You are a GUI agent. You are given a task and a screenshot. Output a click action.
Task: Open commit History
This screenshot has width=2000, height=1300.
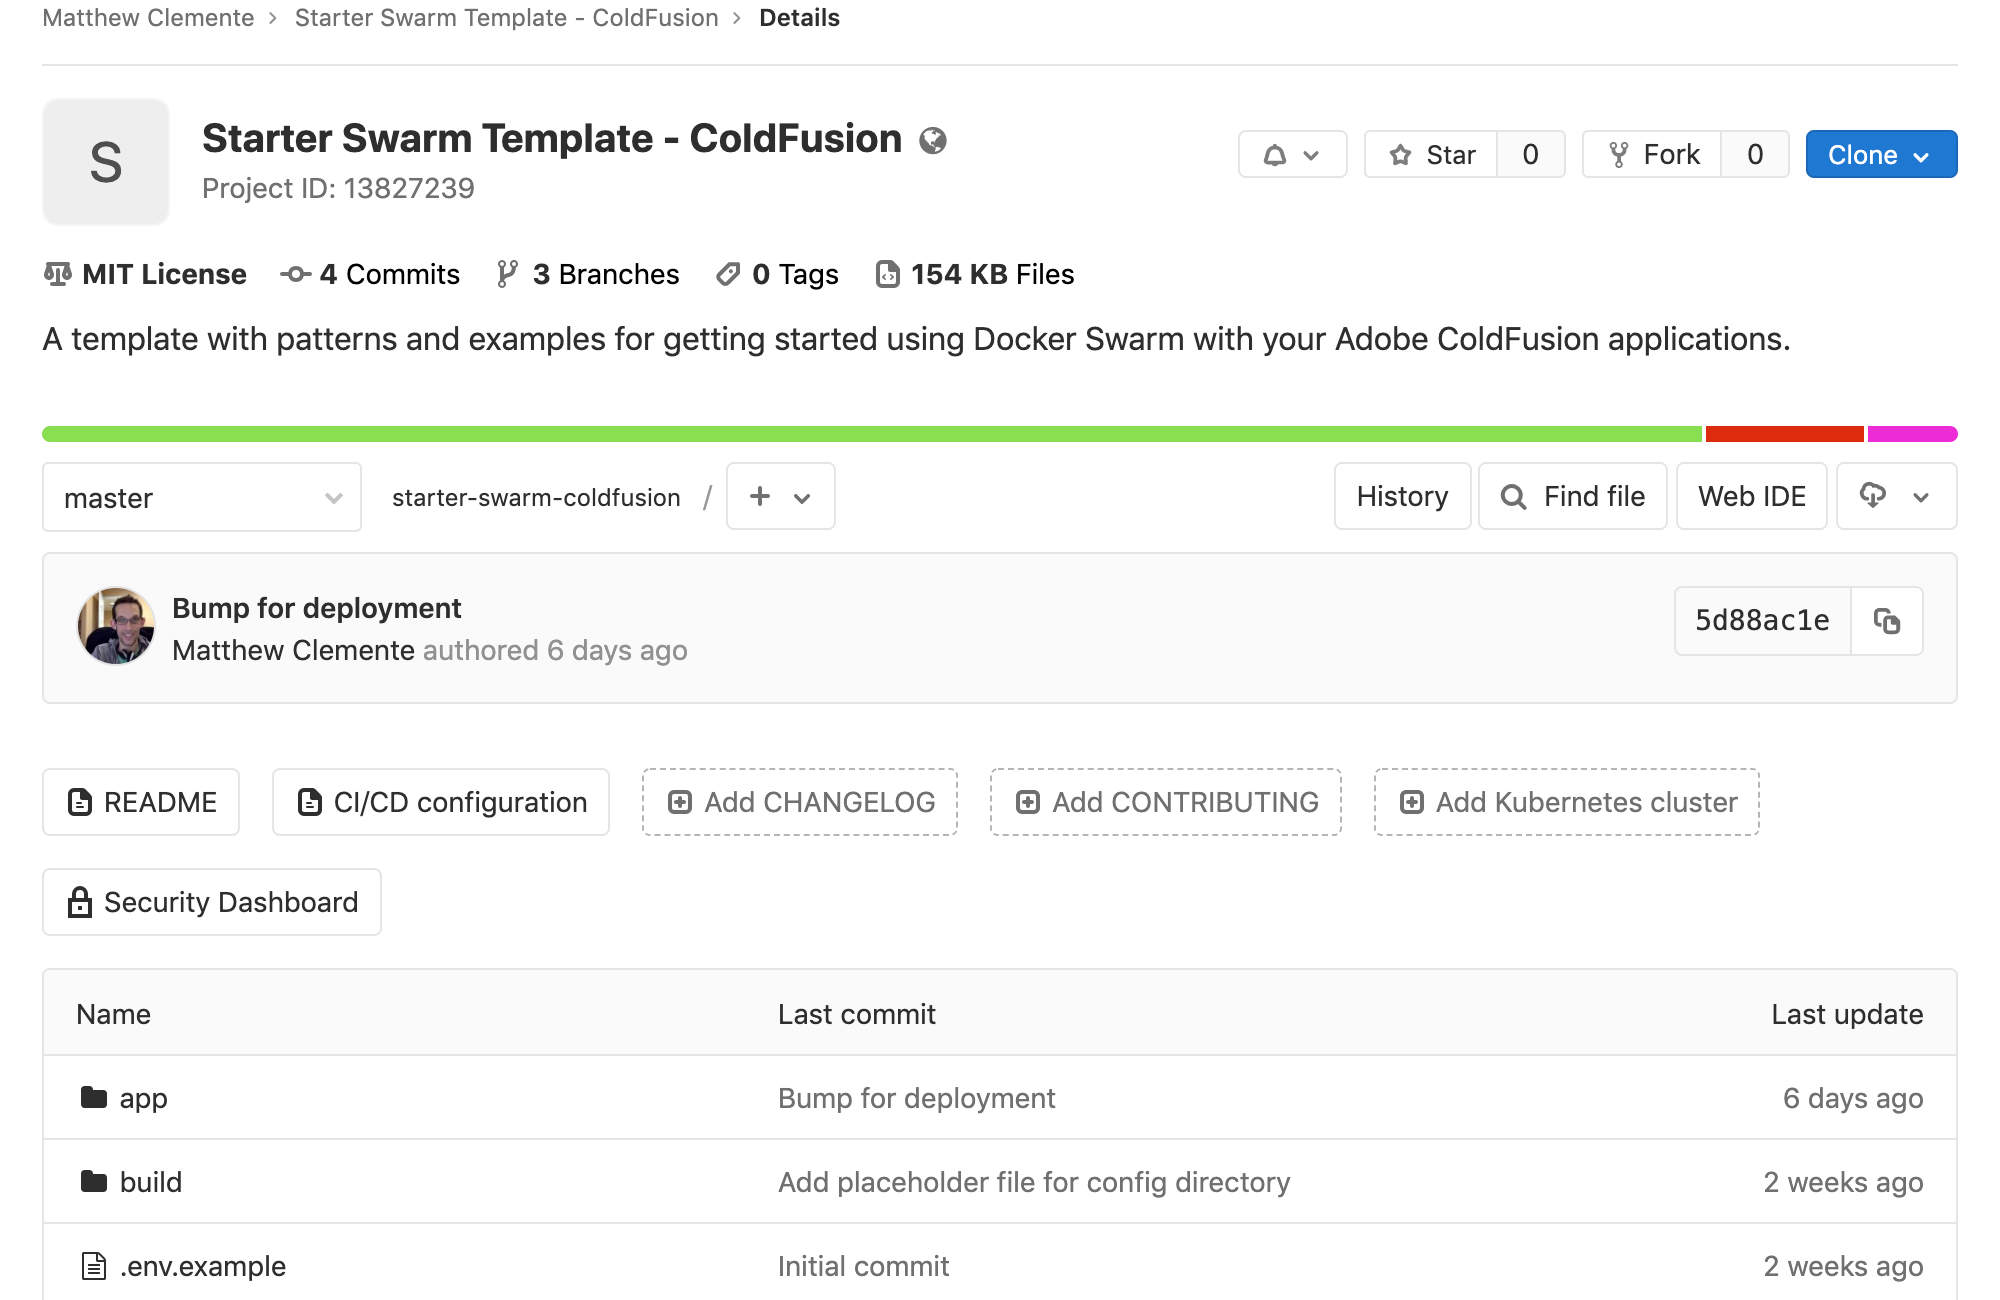(x=1402, y=496)
